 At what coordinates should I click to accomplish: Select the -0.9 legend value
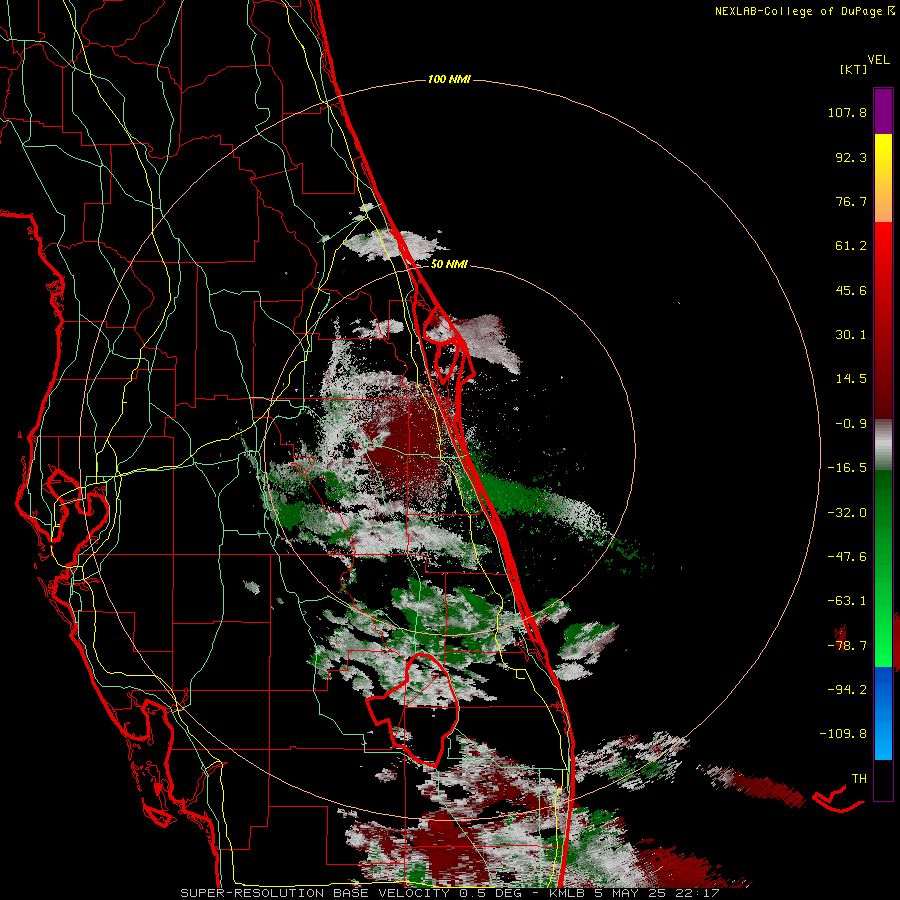(x=851, y=424)
